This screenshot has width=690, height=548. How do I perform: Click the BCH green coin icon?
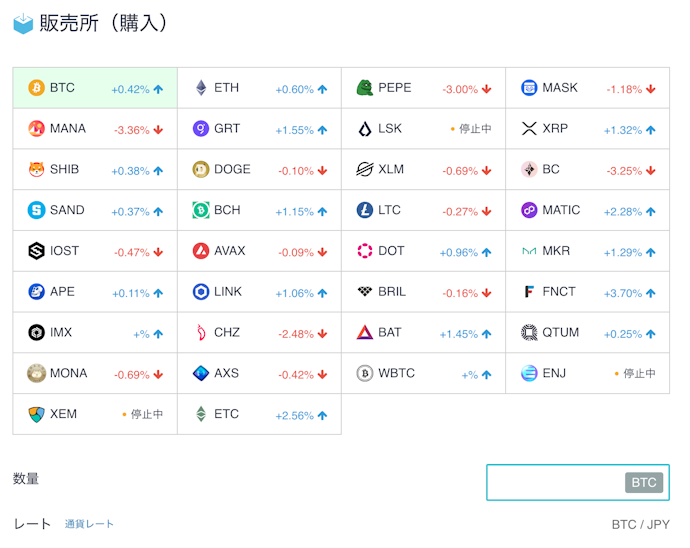[x=201, y=210]
